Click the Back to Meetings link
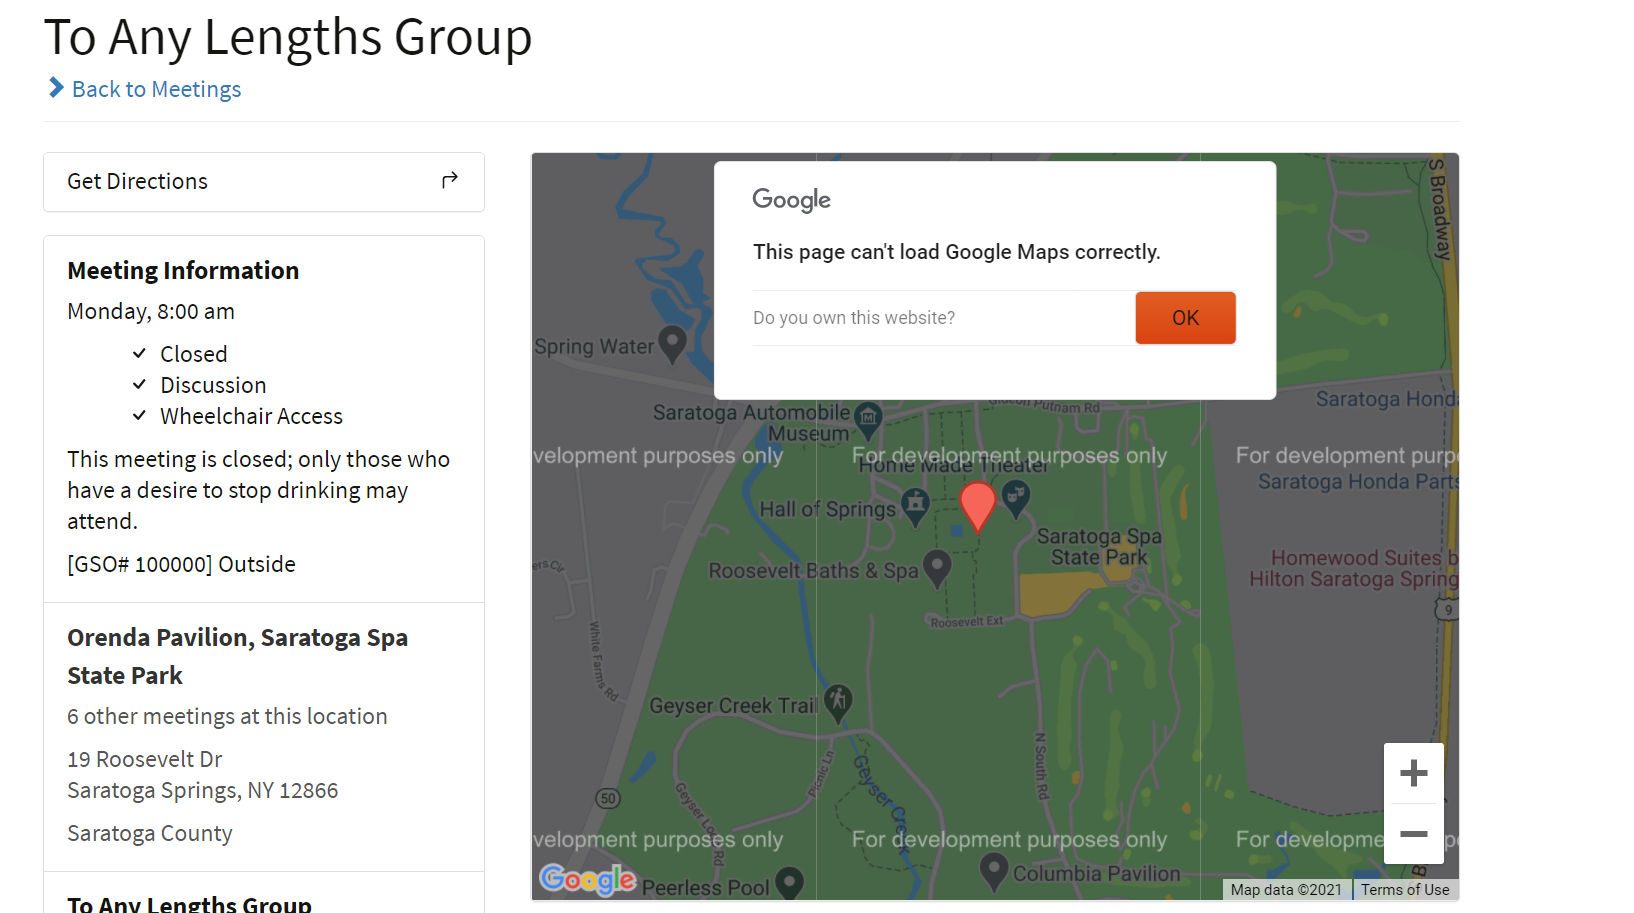1634x913 pixels. [x=156, y=89]
